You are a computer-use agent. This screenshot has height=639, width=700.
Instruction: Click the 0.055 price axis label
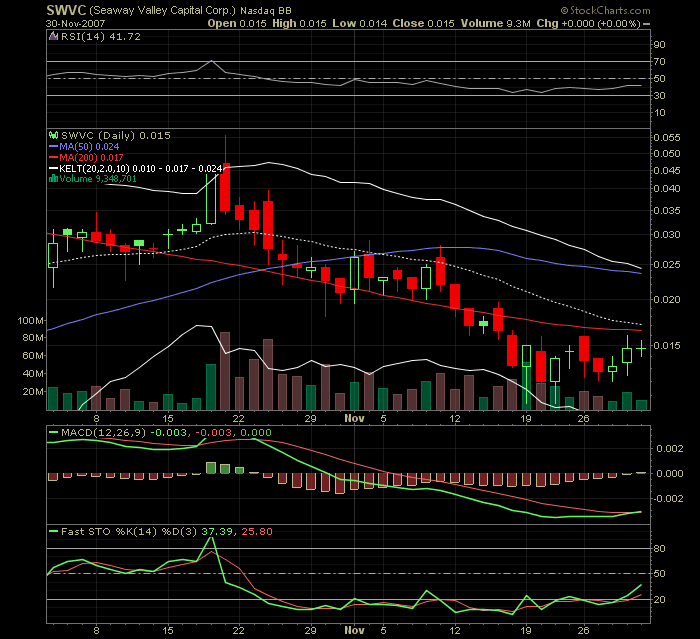tap(667, 138)
